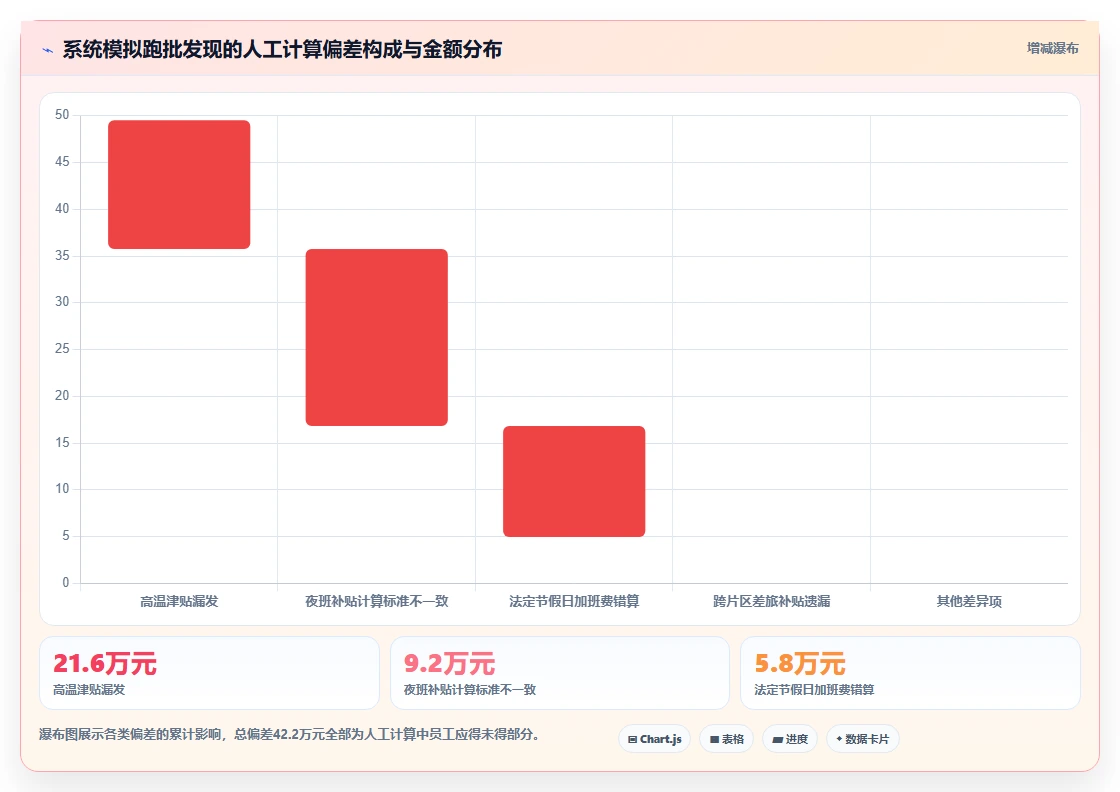The width and height of the screenshot is (1120, 792).
Task: Click the 25 tick on the y-axis
Action: click(62, 349)
